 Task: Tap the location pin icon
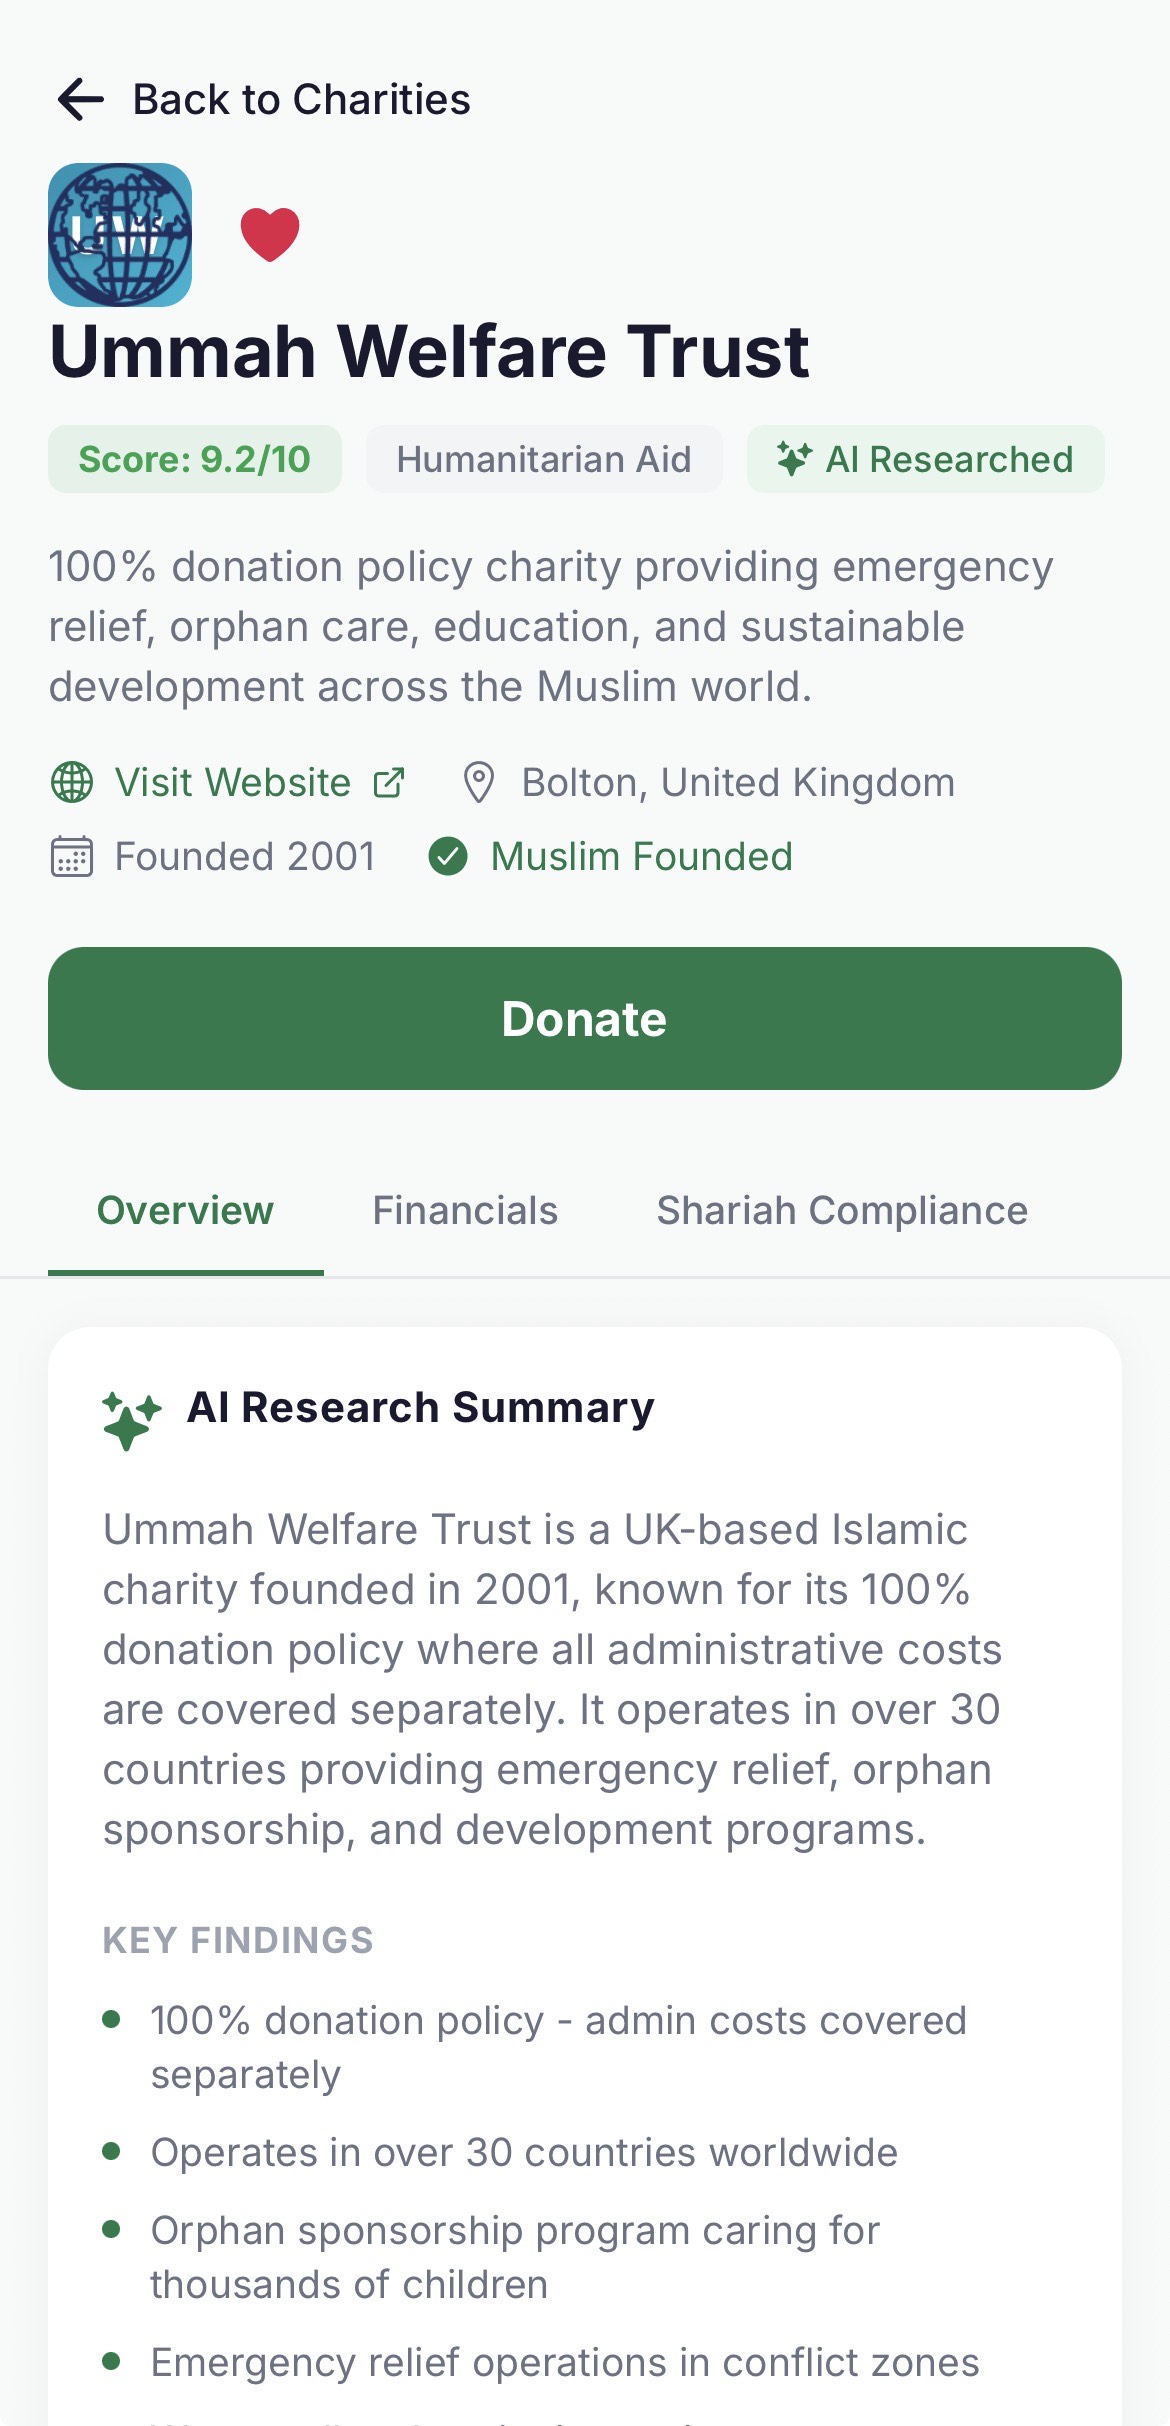tap(479, 782)
